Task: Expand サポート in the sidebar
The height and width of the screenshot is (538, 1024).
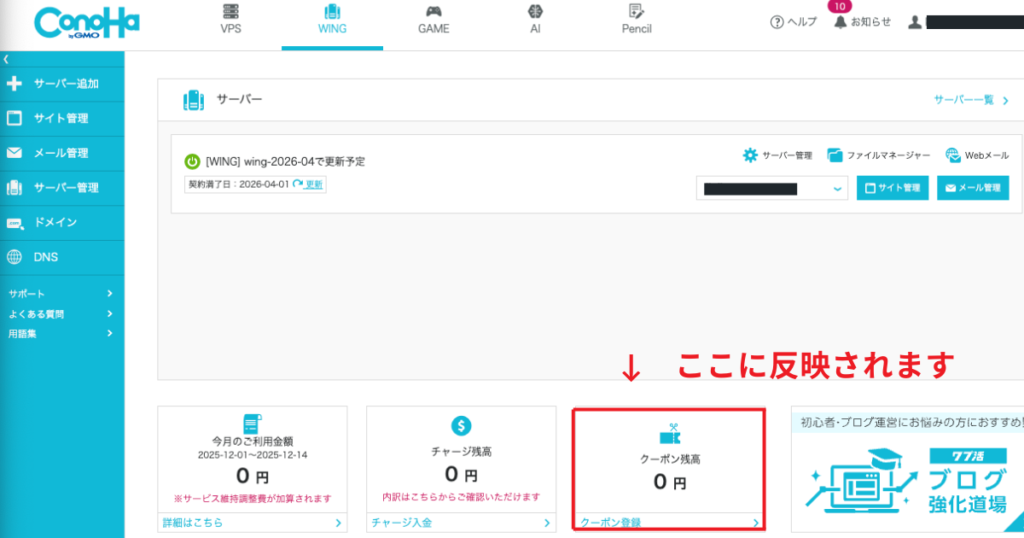Action: point(61,294)
